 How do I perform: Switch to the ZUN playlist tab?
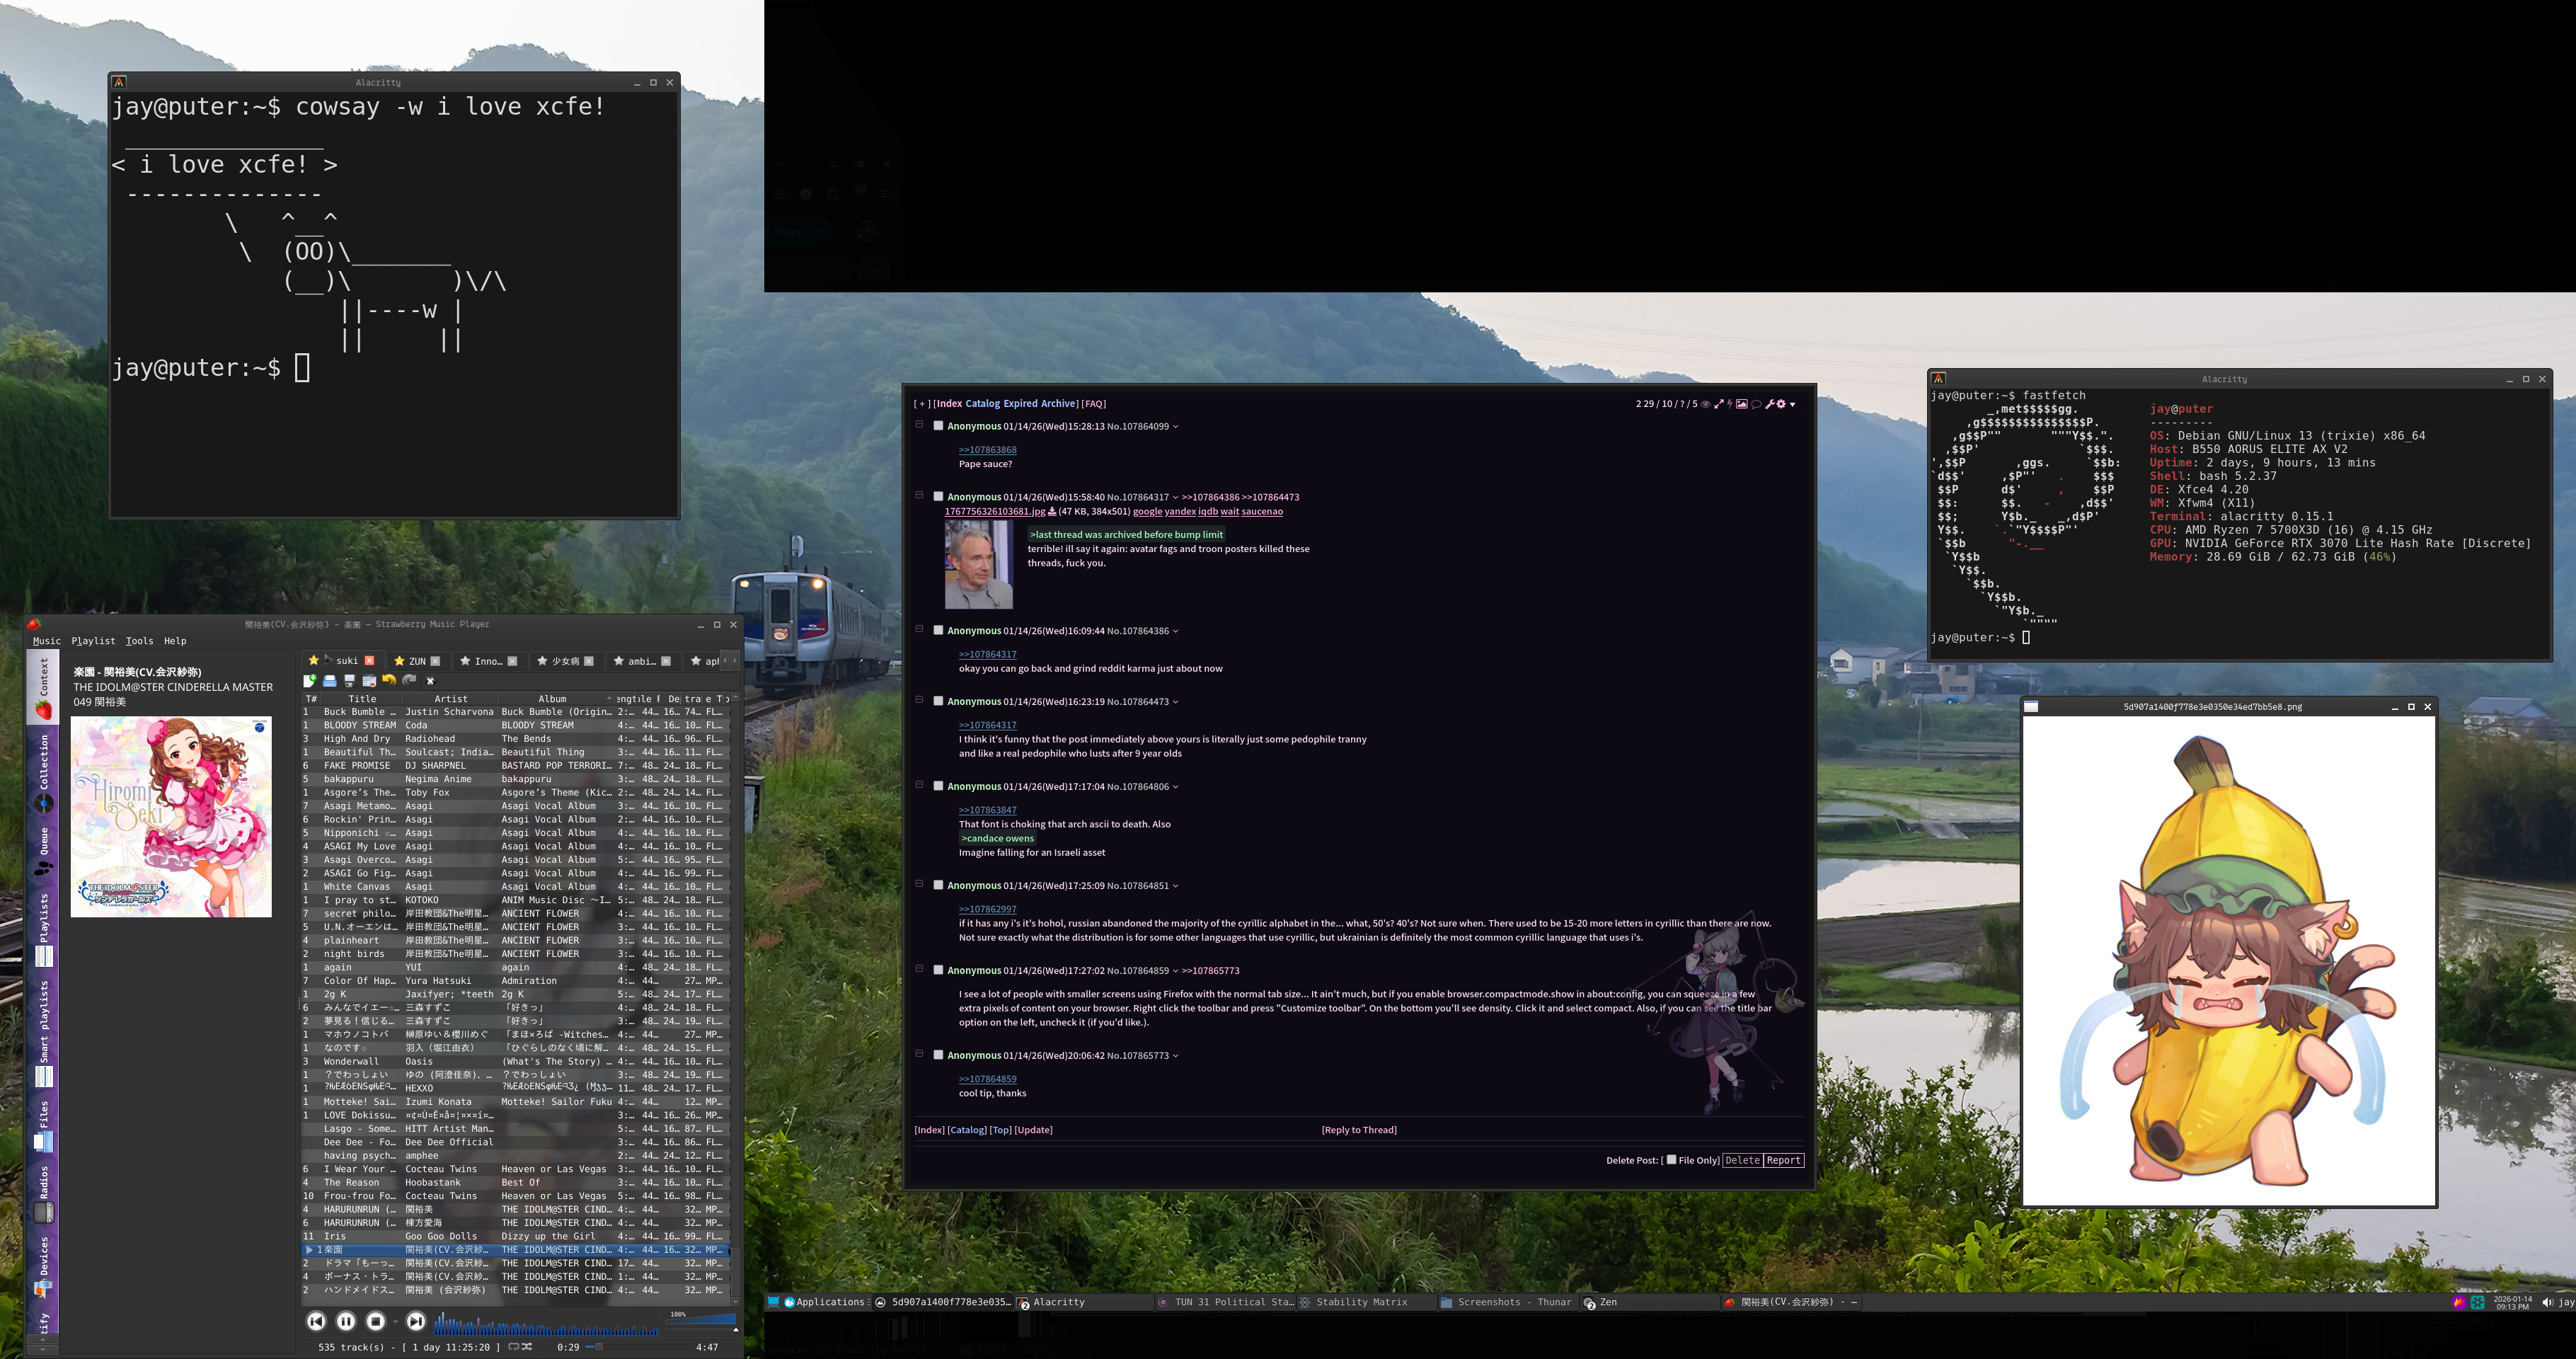[x=417, y=661]
